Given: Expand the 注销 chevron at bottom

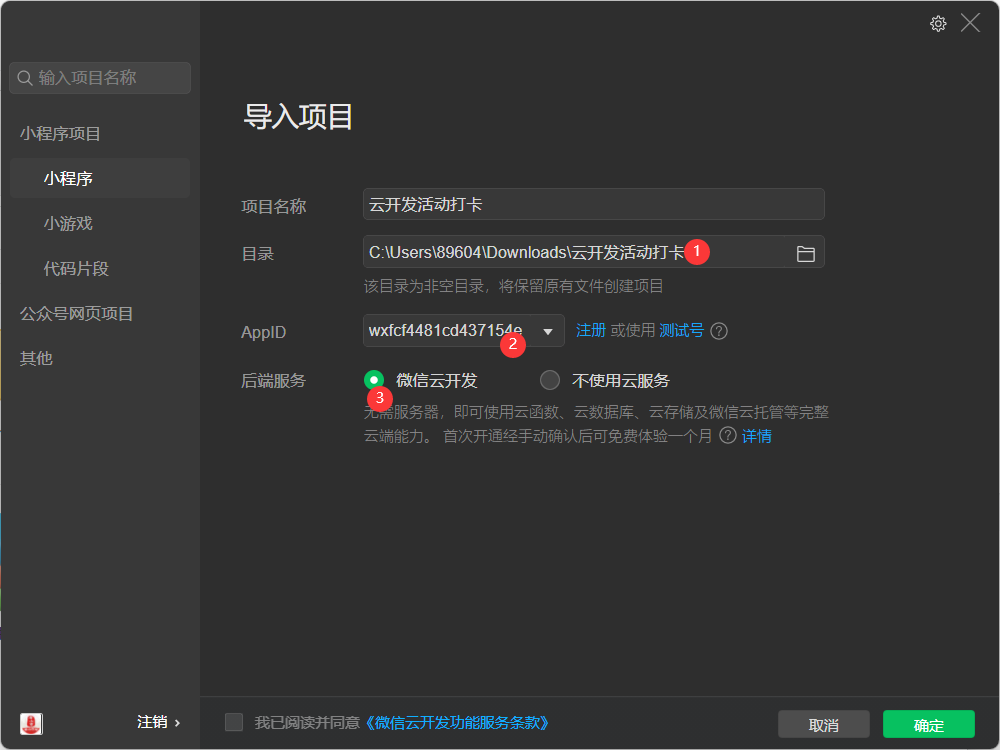Looking at the screenshot, I should point(178,722).
